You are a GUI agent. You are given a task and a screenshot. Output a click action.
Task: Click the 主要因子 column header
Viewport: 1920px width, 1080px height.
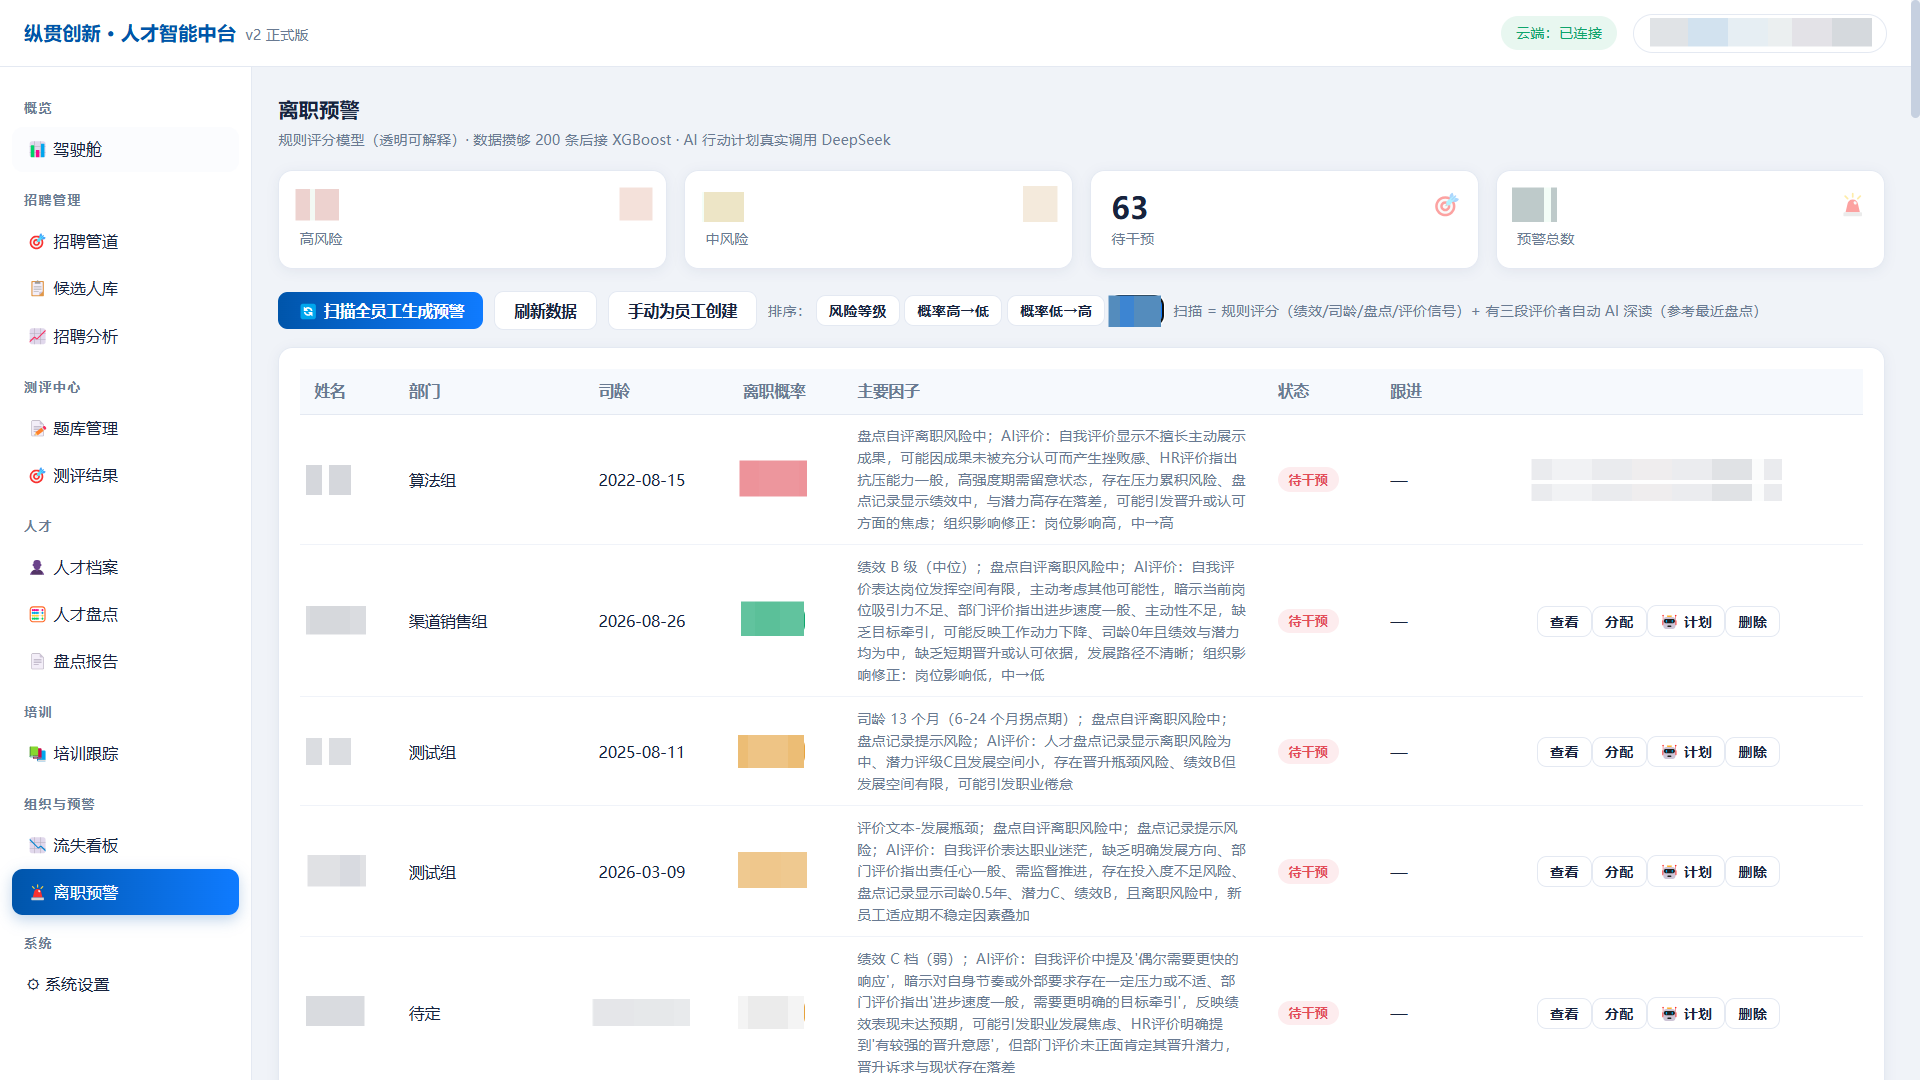point(888,392)
